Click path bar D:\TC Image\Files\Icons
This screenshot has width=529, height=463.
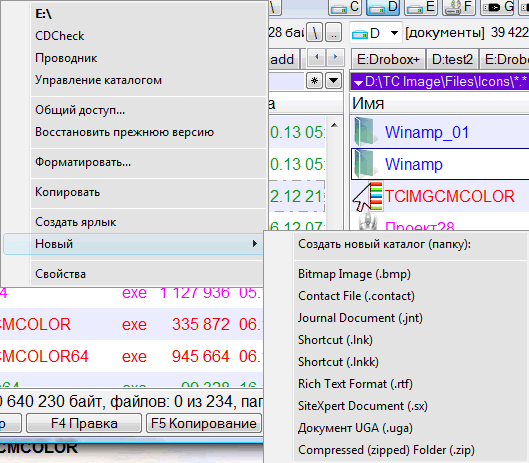440,81
